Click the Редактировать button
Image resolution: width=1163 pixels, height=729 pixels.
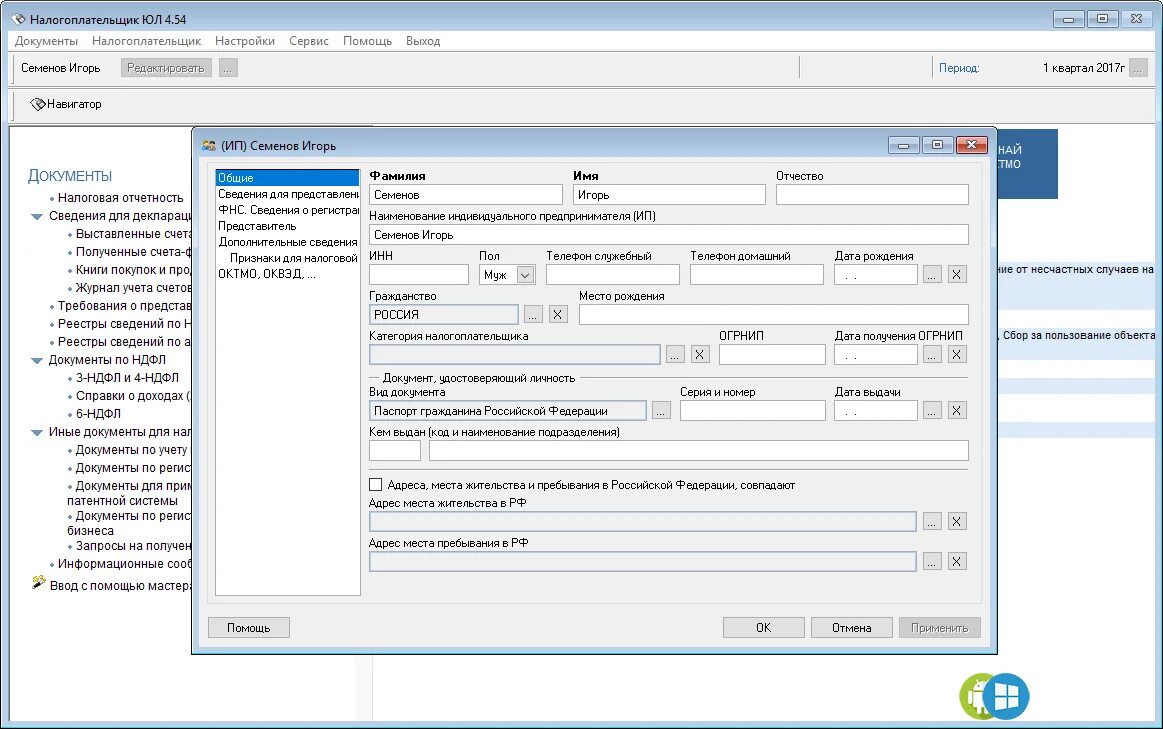[165, 68]
